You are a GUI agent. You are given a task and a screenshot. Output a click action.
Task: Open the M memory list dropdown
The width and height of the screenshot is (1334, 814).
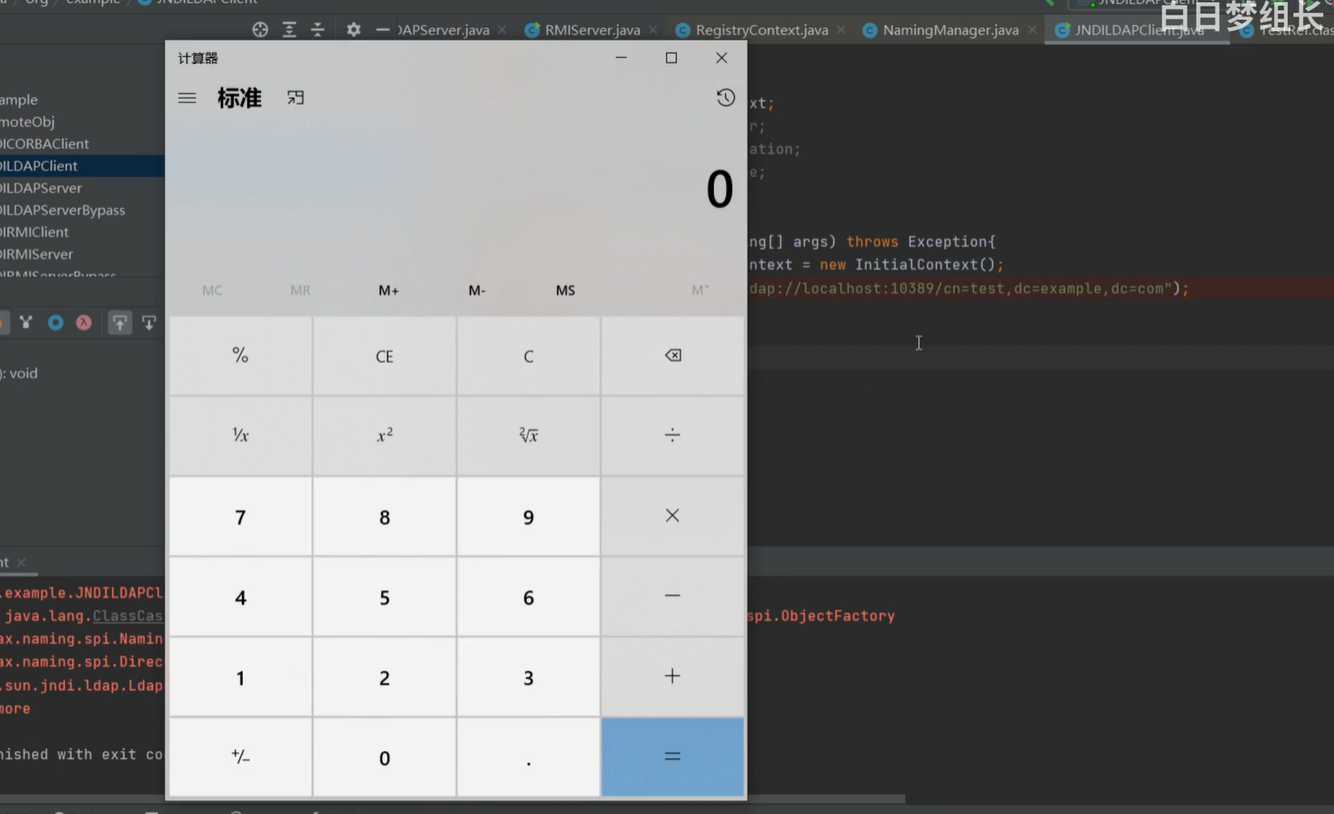pos(700,290)
